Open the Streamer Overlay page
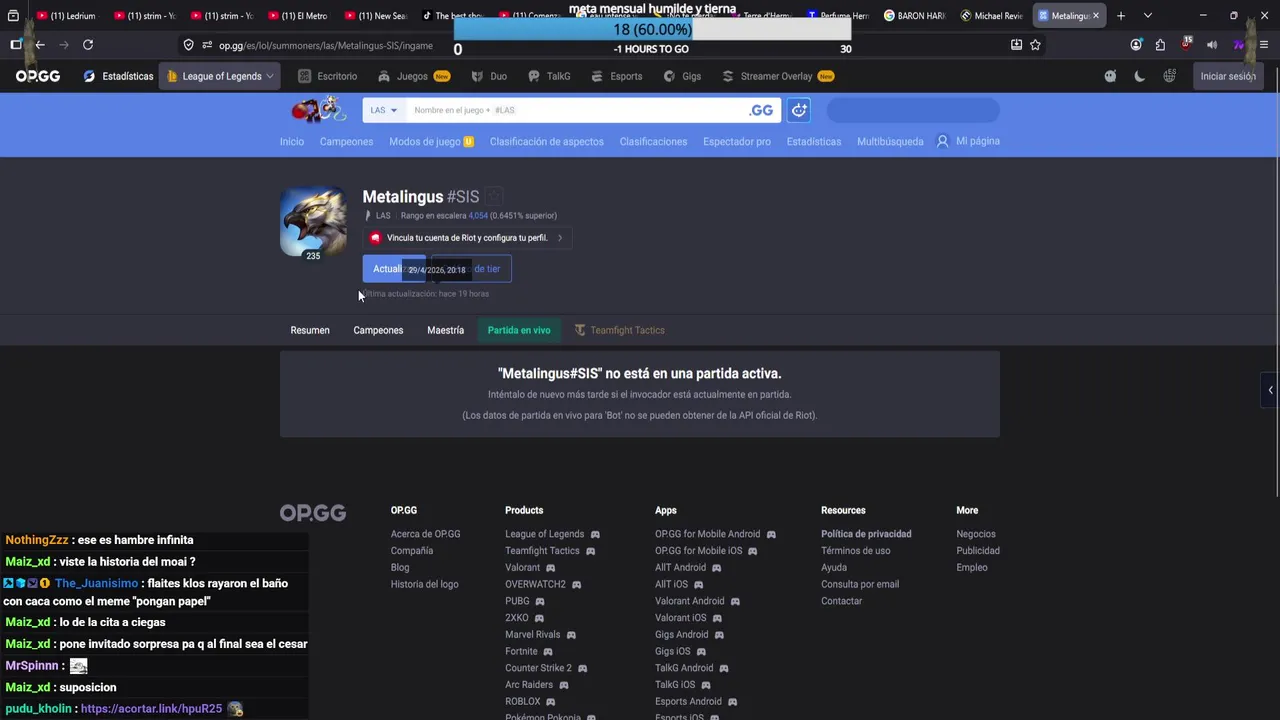The height and width of the screenshot is (720, 1280). coord(777,76)
